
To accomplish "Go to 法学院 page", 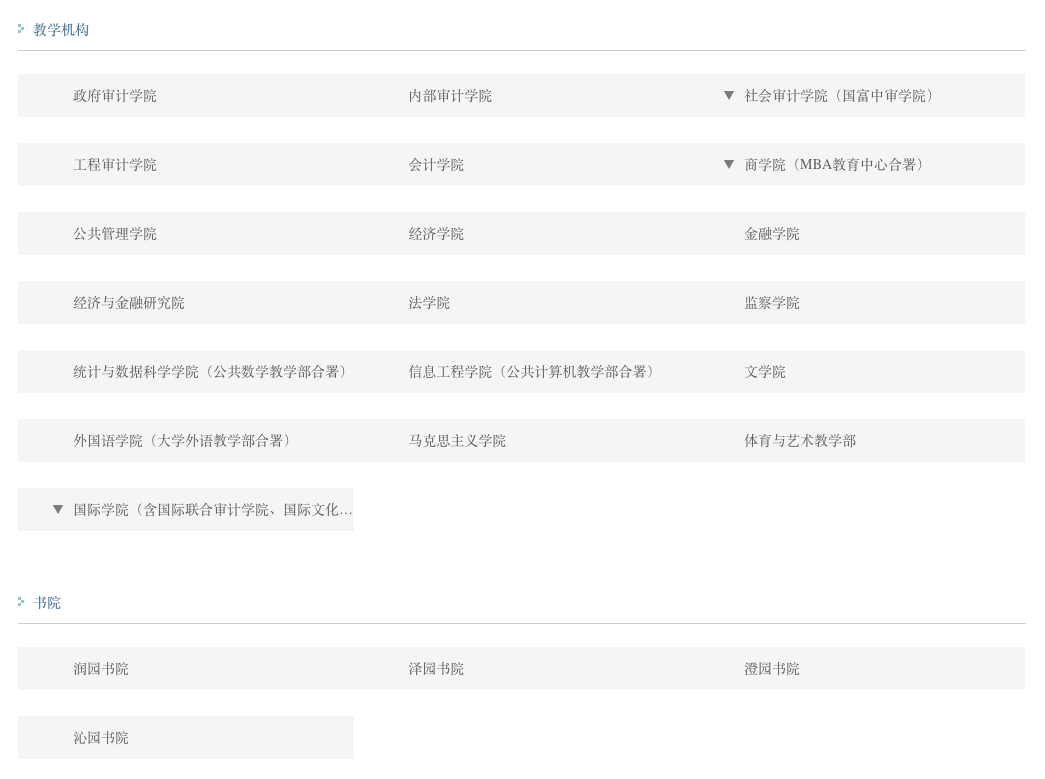I will (x=429, y=303).
